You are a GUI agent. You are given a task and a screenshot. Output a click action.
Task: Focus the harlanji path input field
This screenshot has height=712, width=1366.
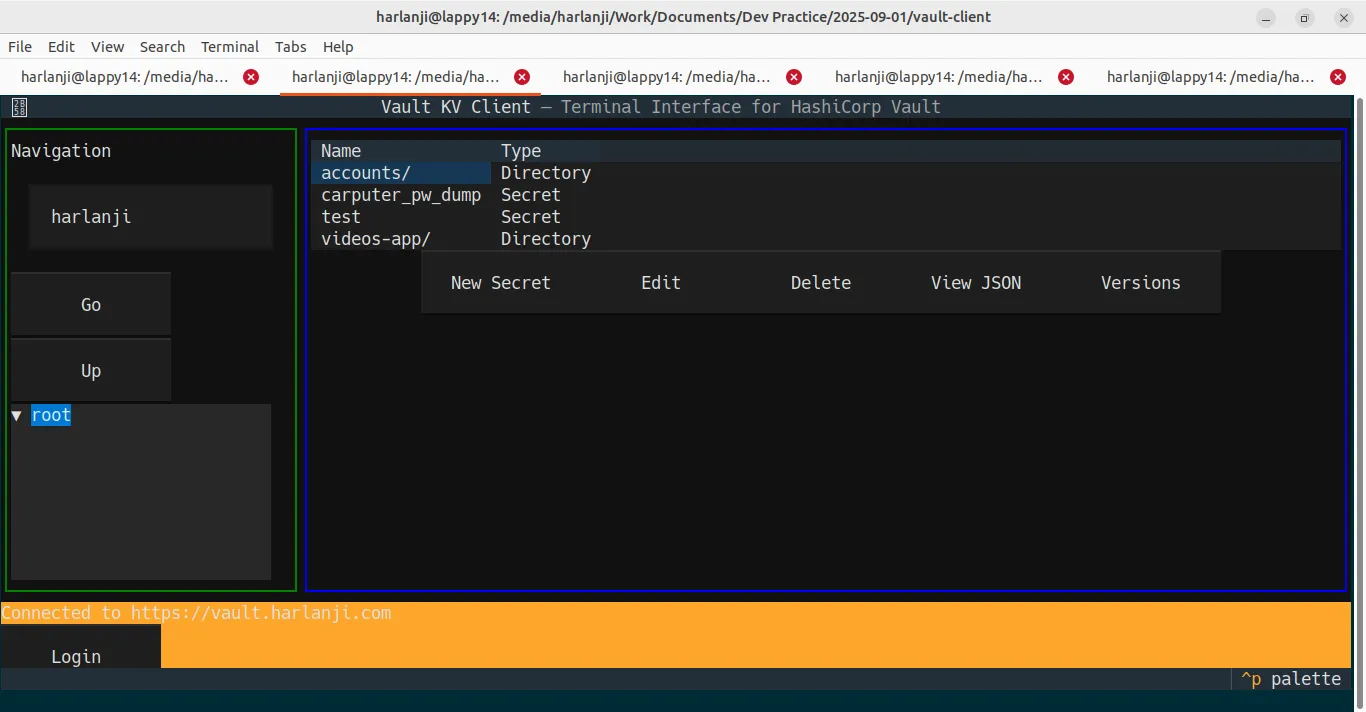pyautogui.click(x=150, y=217)
